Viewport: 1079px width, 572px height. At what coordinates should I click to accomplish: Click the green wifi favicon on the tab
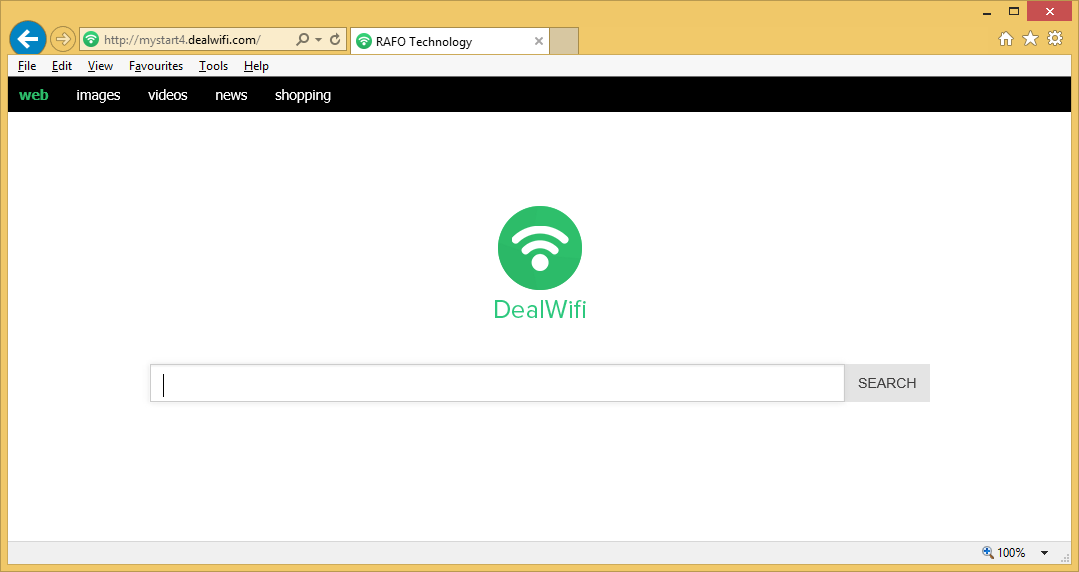pyautogui.click(x=364, y=41)
